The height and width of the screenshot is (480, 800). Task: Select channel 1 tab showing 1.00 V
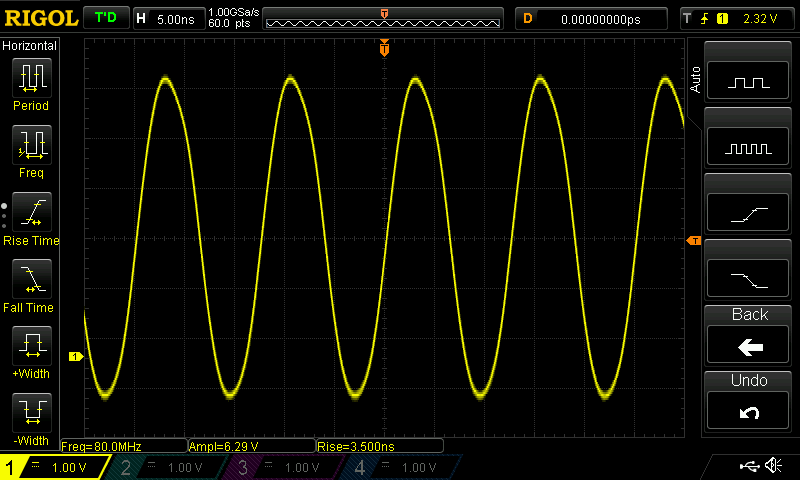55,467
